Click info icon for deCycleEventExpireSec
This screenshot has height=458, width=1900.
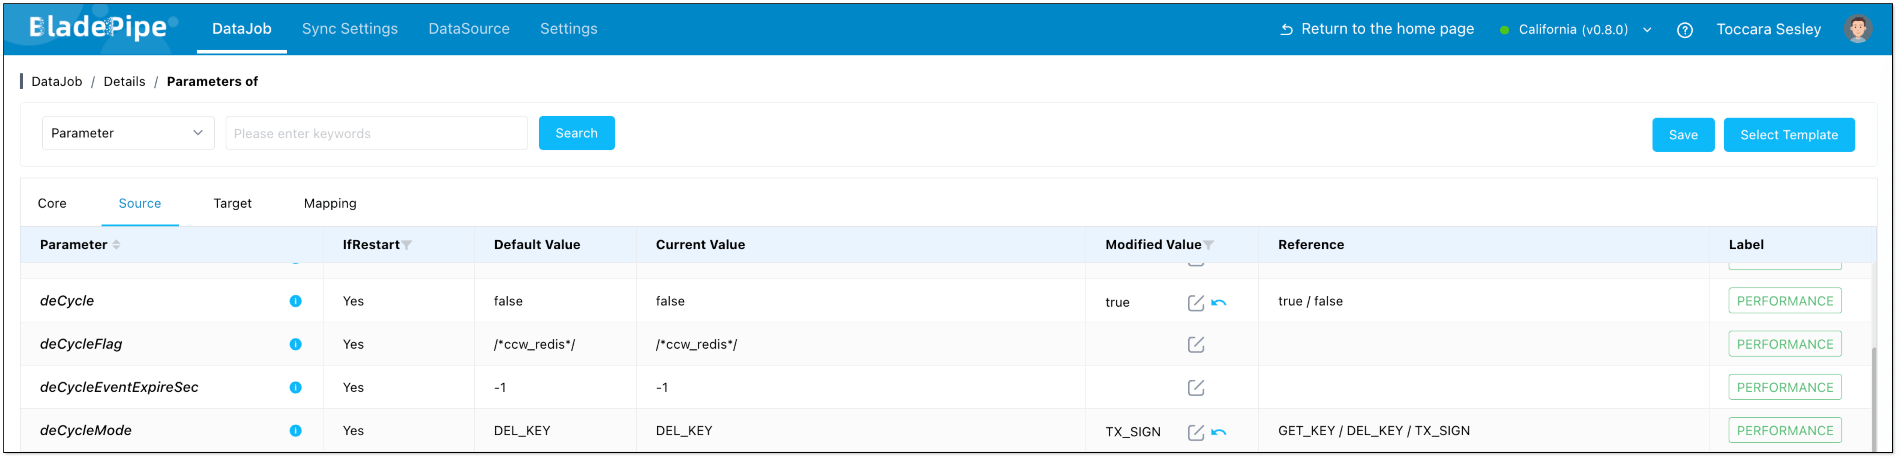(295, 388)
